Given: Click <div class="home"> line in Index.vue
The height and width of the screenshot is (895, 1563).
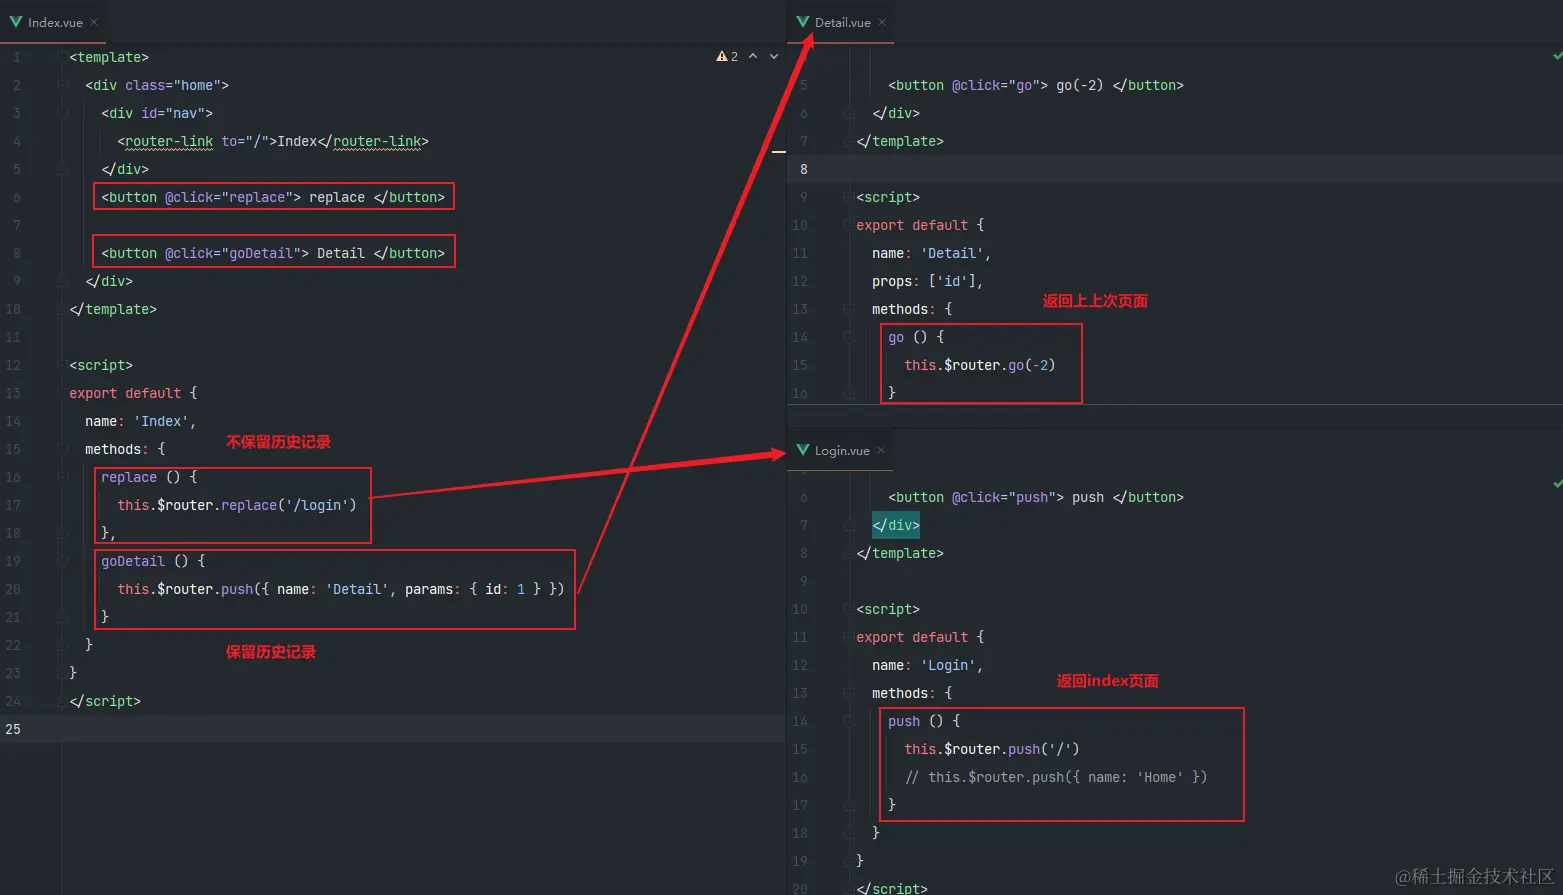Looking at the screenshot, I should pyautogui.click(x=157, y=85).
